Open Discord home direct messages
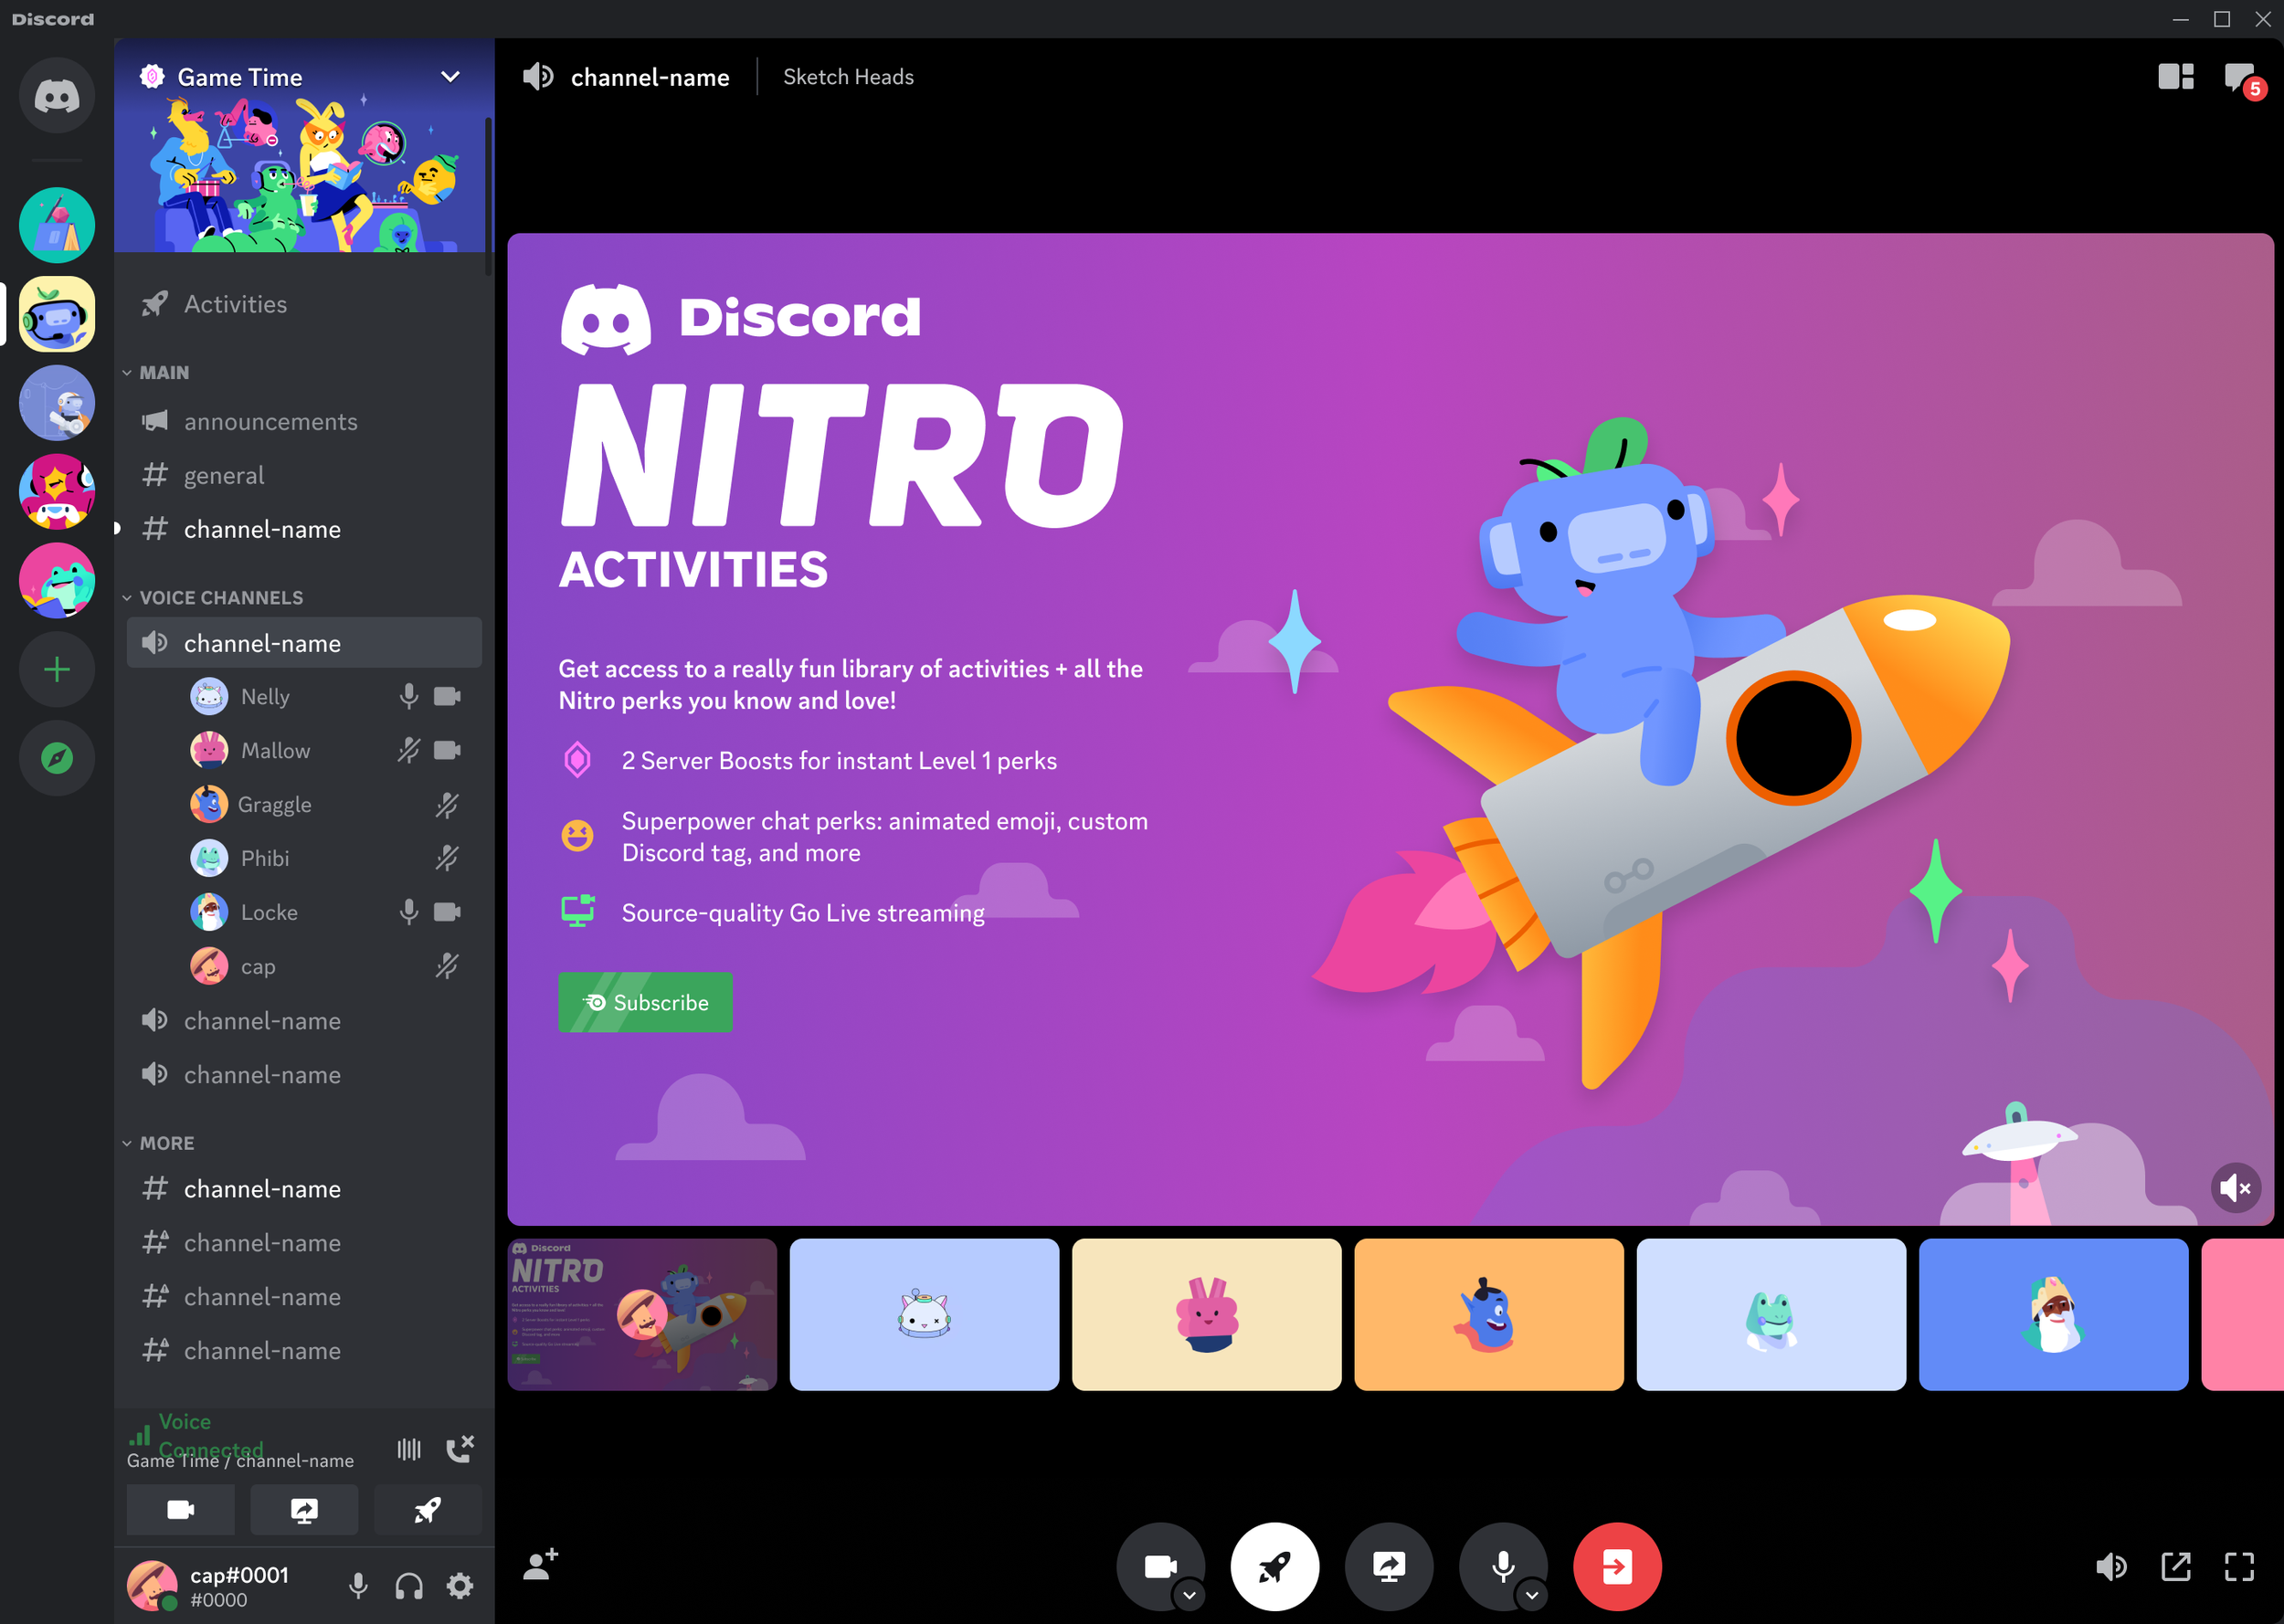The width and height of the screenshot is (2284, 1624). coord(57,96)
